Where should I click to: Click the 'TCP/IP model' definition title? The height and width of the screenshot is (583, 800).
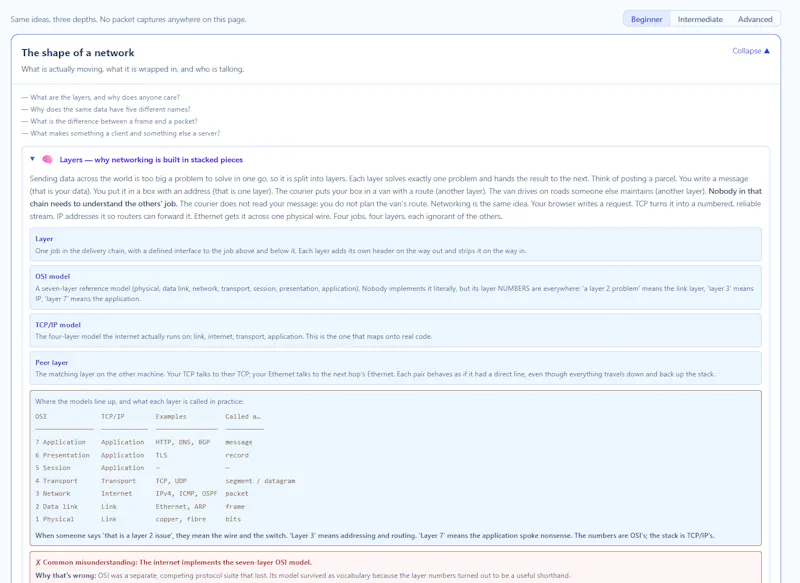[58, 325]
